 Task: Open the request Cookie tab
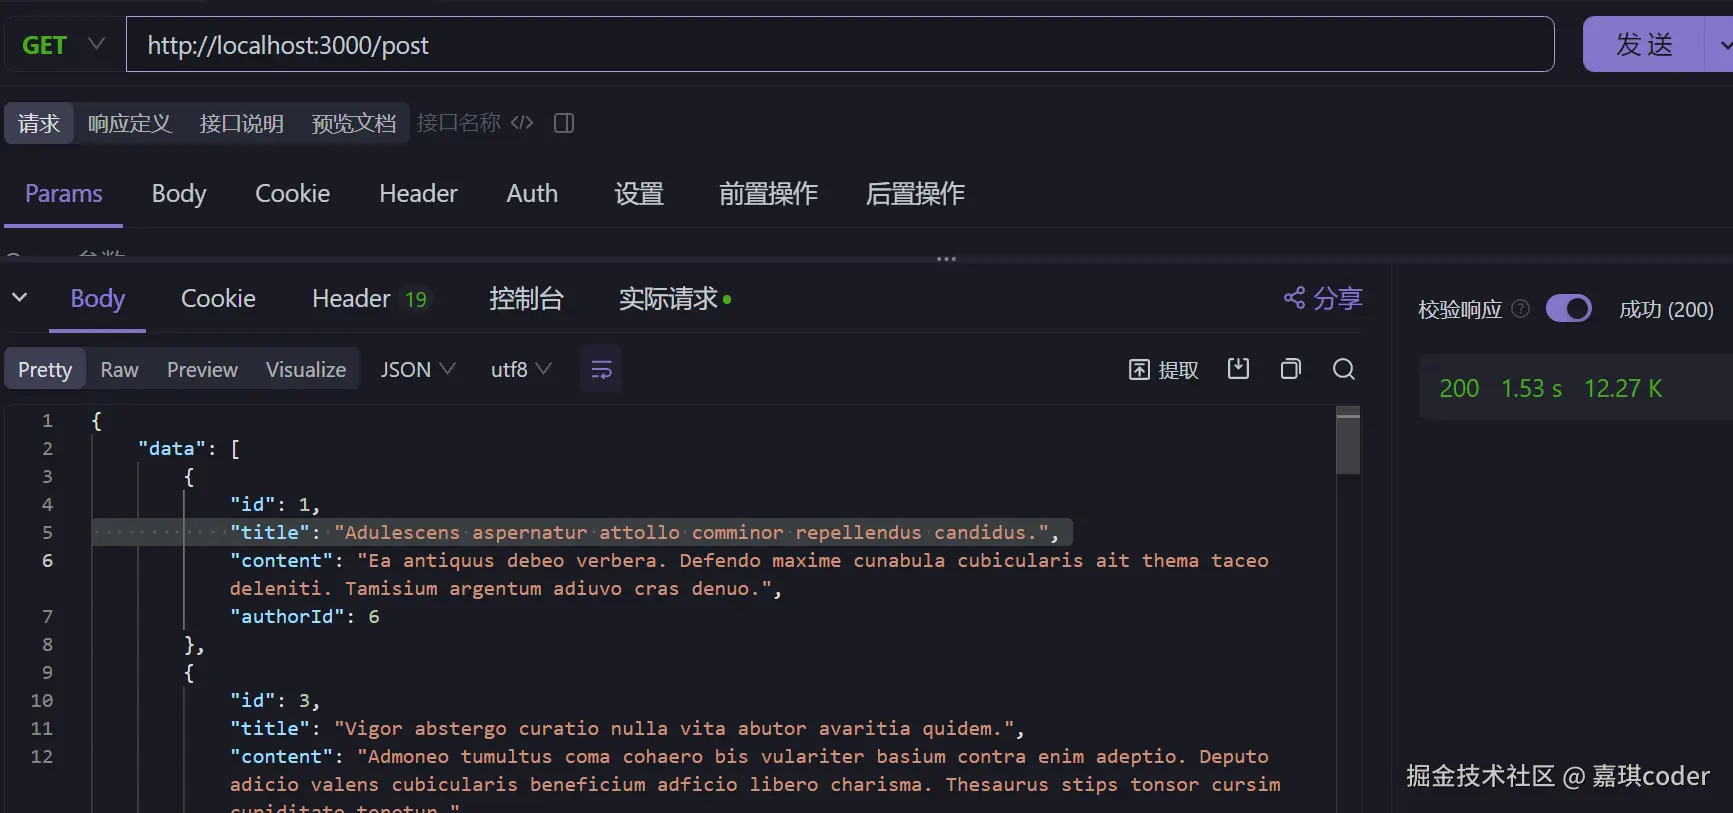point(292,194)
